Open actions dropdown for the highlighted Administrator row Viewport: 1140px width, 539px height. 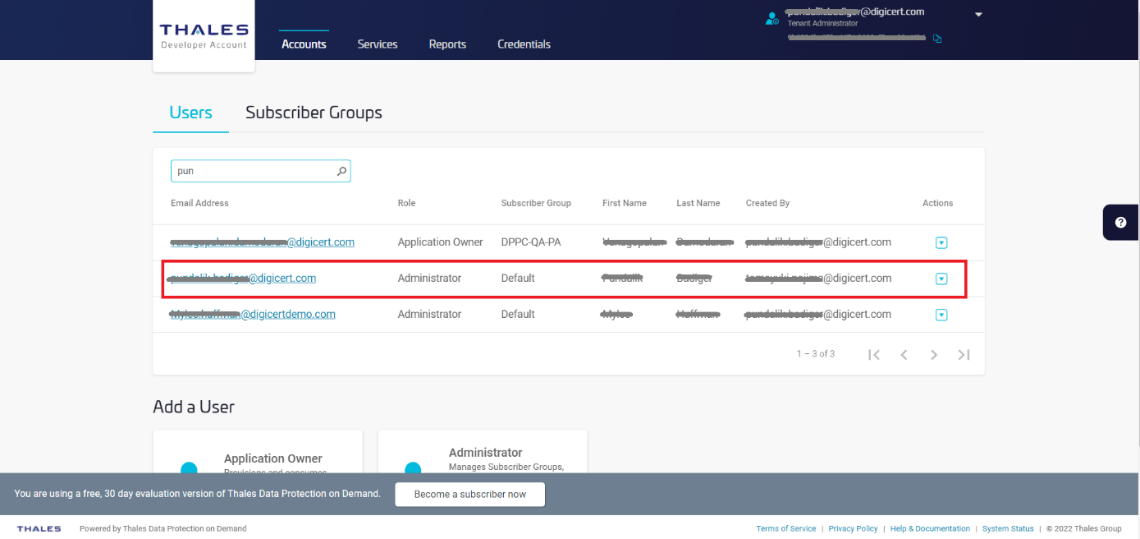[941, 279]
